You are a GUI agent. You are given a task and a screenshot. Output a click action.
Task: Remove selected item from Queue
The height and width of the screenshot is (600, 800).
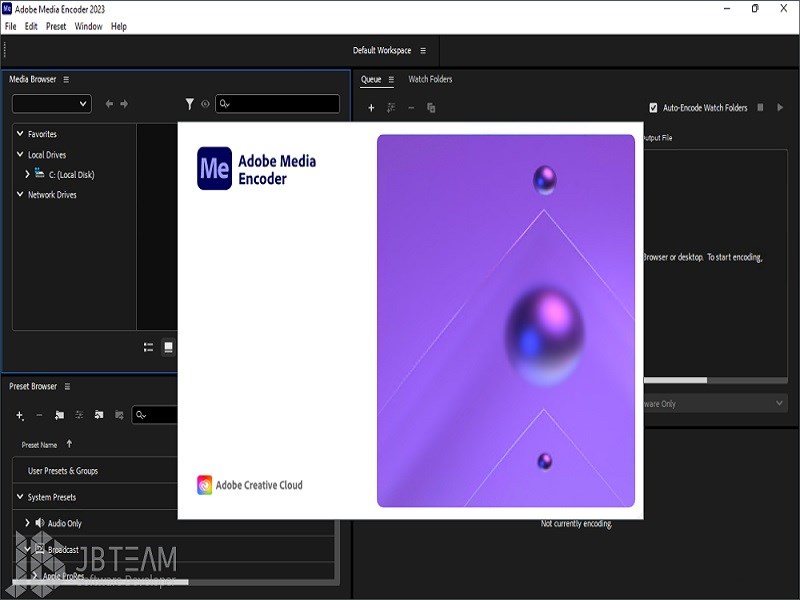[411, 108]
